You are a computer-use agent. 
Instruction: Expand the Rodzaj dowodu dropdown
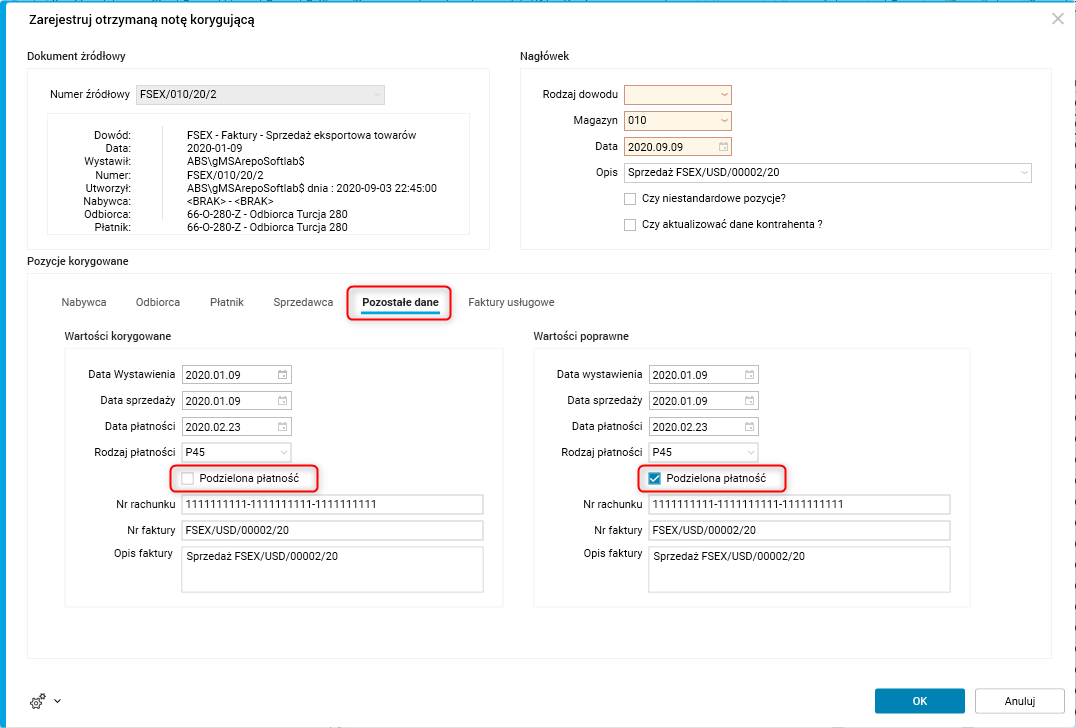click(724, 95)
